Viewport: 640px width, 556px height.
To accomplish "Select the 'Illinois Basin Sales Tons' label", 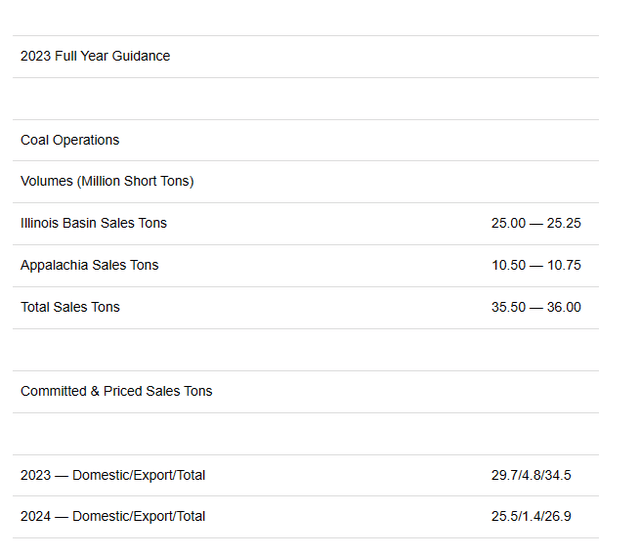I will 94,223.
